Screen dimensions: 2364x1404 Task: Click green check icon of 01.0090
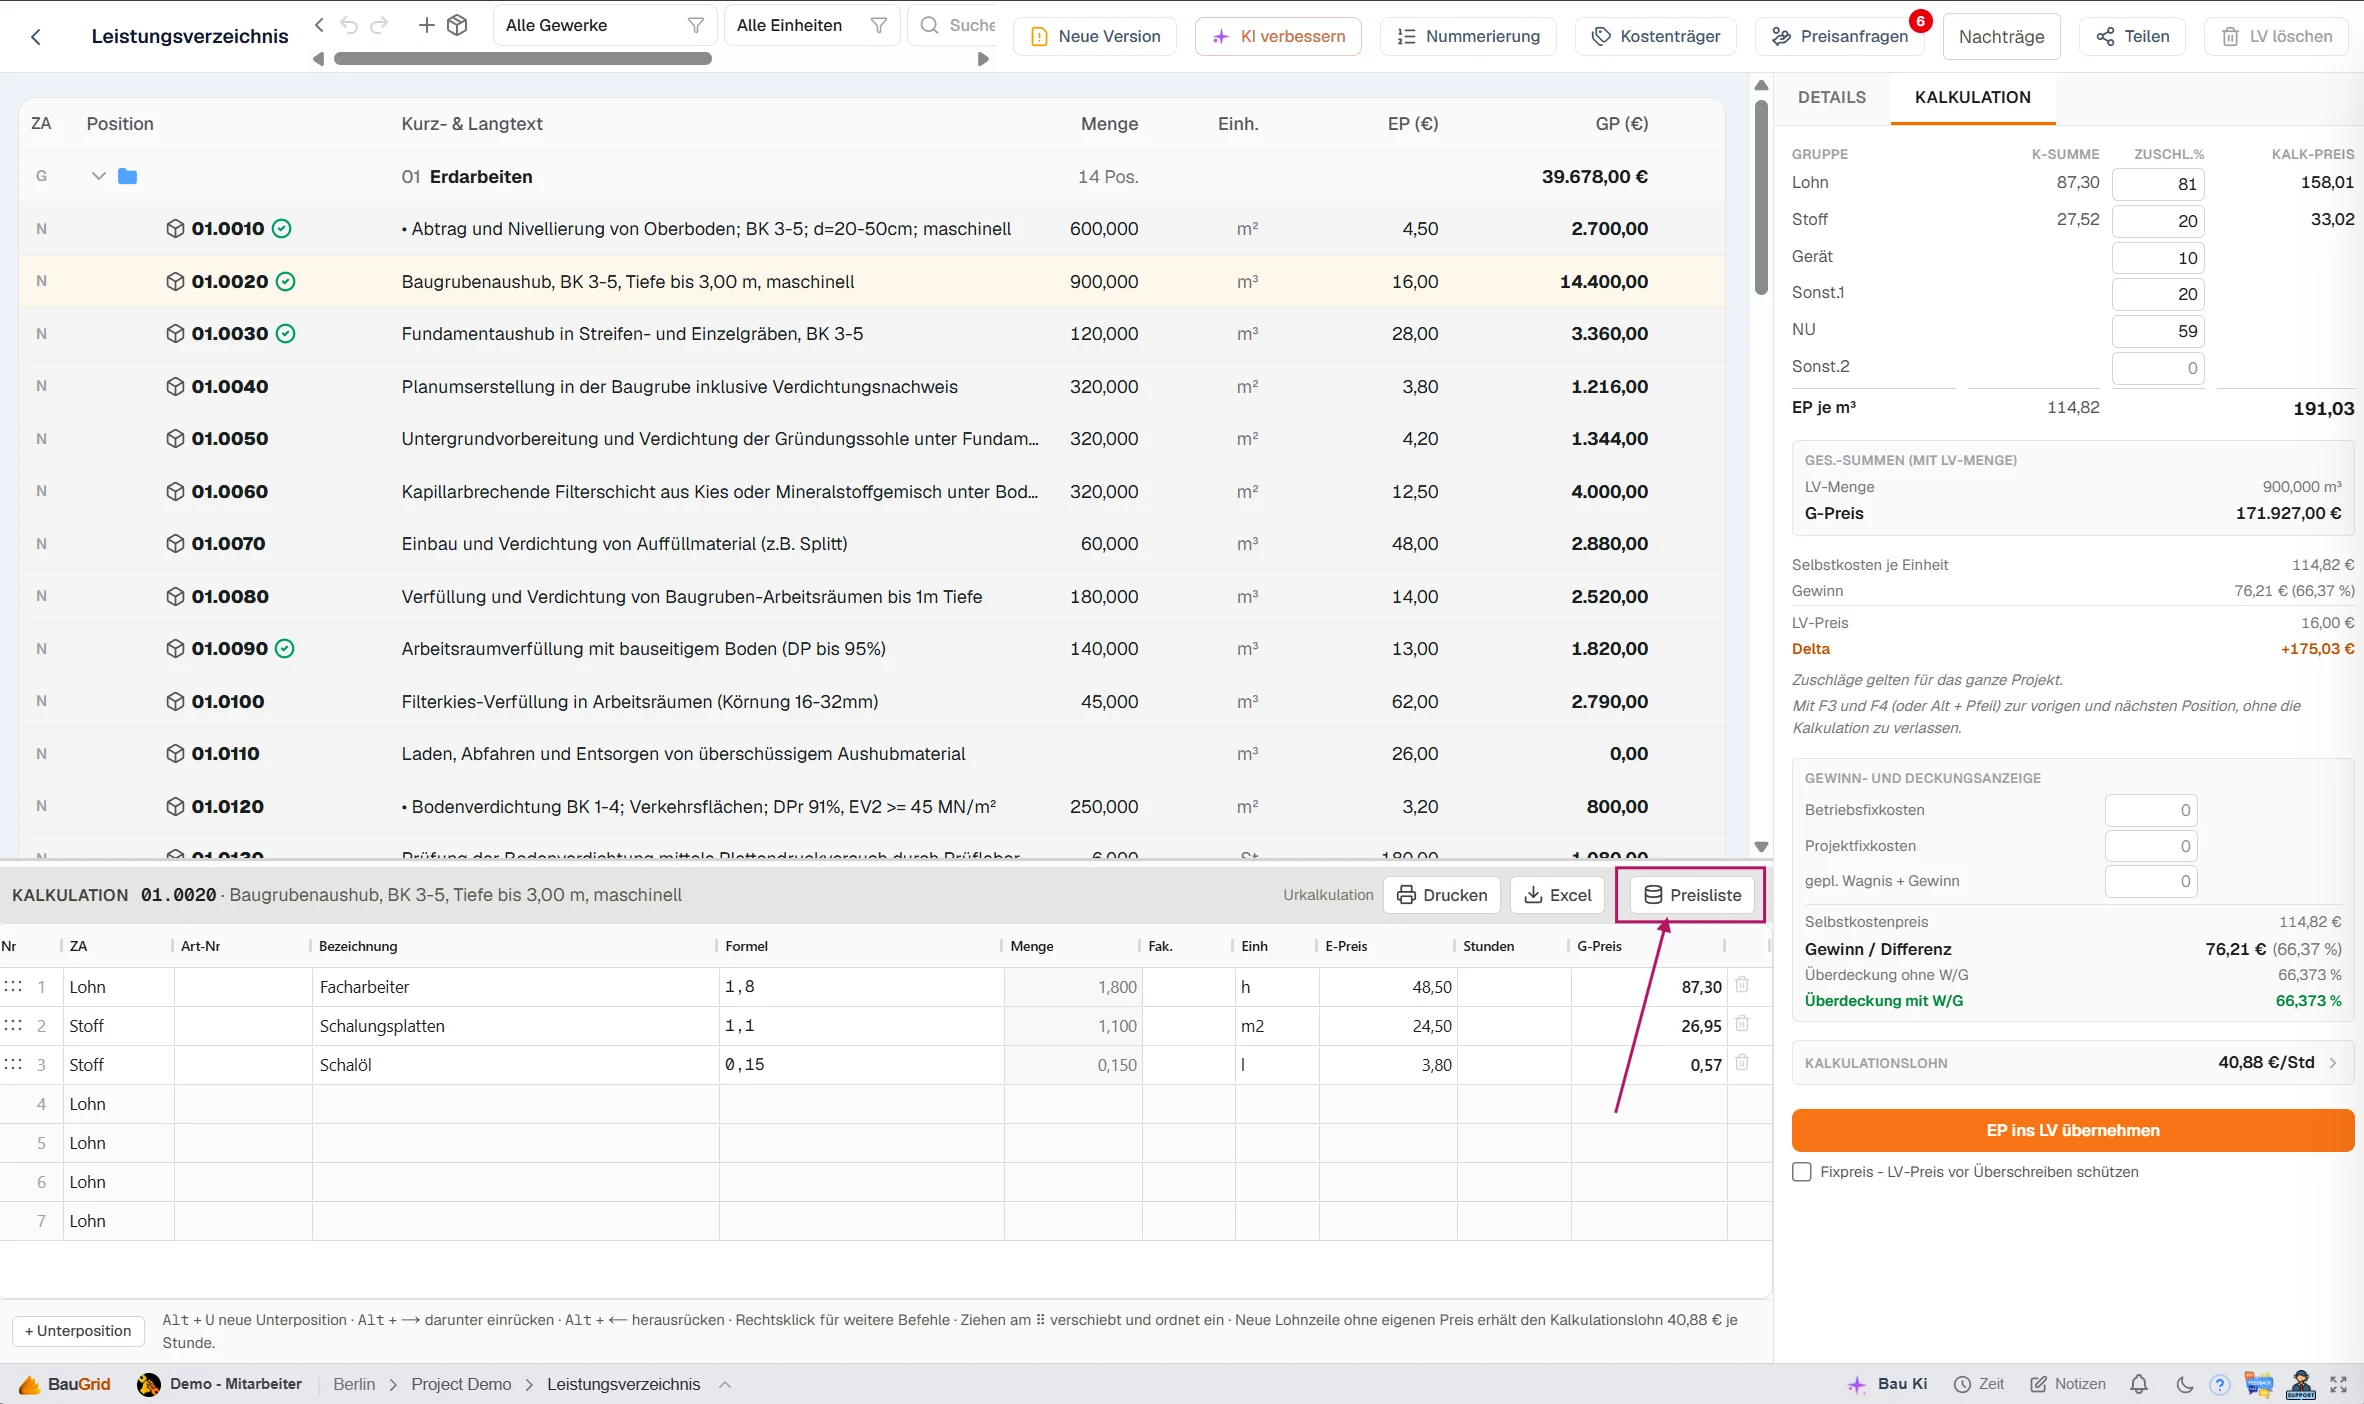tap(284, 649)
